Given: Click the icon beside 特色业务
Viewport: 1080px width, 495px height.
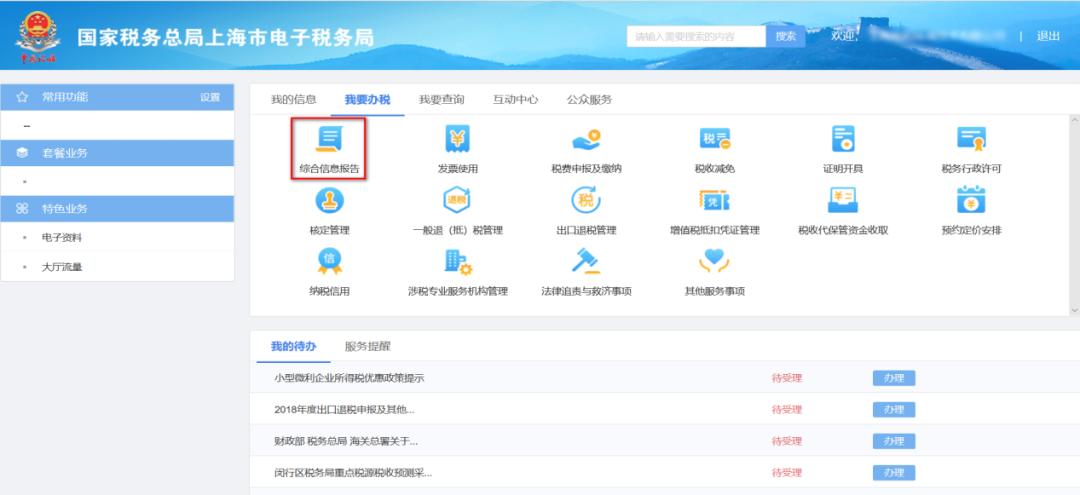Looking at the screenshot, I should click(22, 209).
